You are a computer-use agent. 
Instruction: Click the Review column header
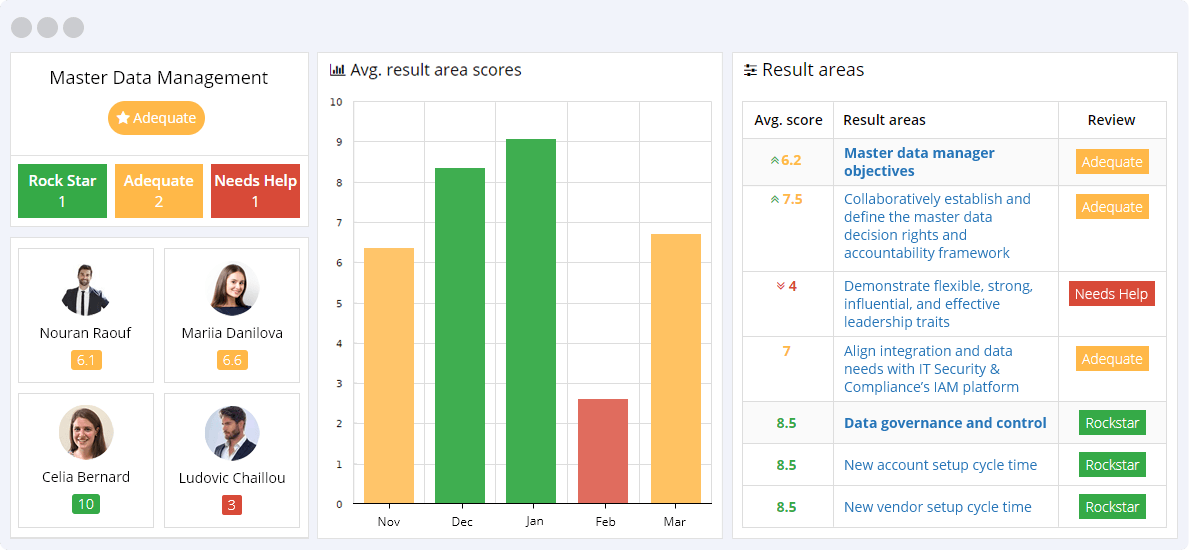[1112, 120]
